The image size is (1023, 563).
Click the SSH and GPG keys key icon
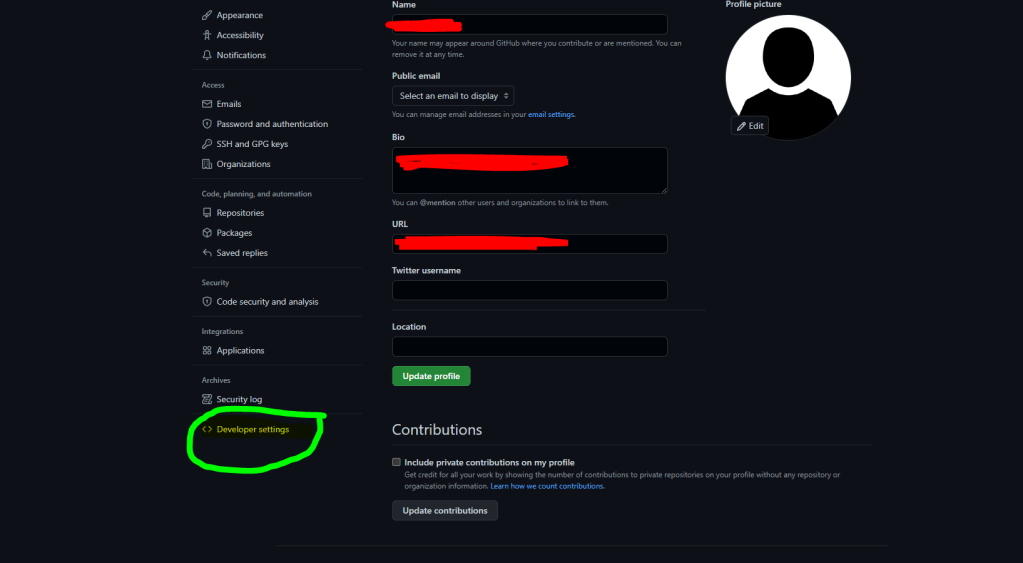(207, 144)
